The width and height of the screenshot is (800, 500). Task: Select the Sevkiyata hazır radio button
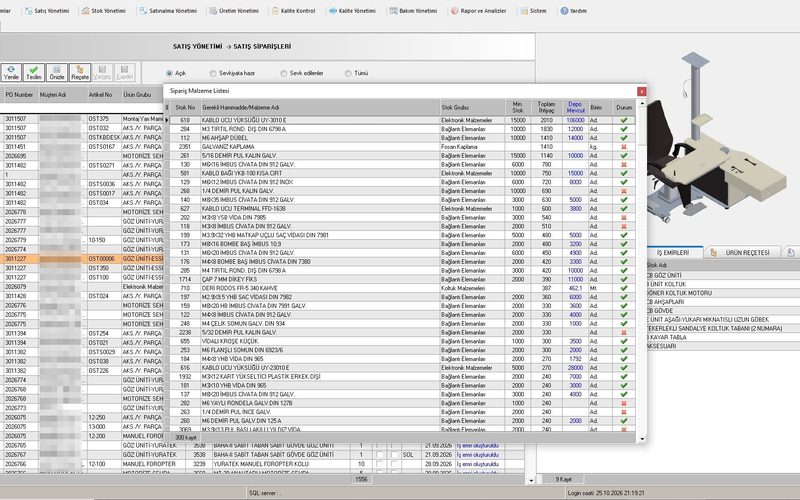click(x=213, y=73)
